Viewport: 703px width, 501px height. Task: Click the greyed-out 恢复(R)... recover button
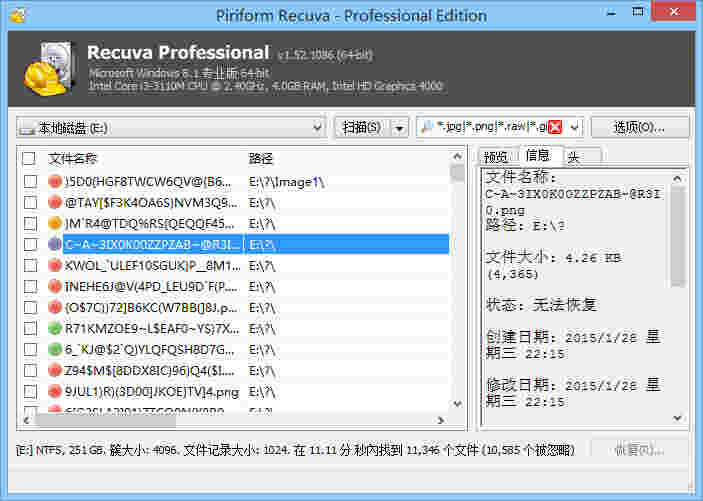[x=639, y=449]
